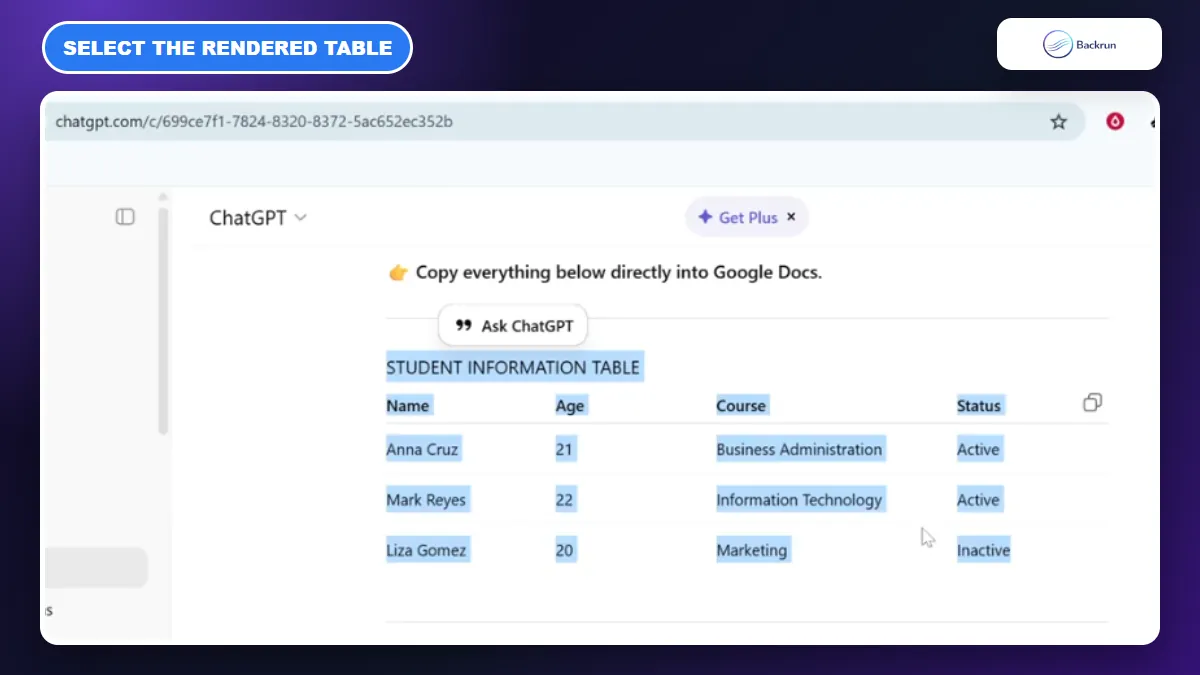Screen dimensions: 1200x675
Task: Toggle the ChatGPT sidebar panel icon
Action: (125, 217)
